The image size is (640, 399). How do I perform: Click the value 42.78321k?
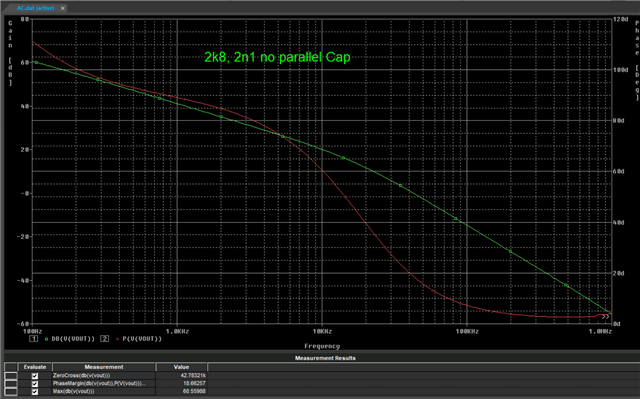(x=193, y=376)
